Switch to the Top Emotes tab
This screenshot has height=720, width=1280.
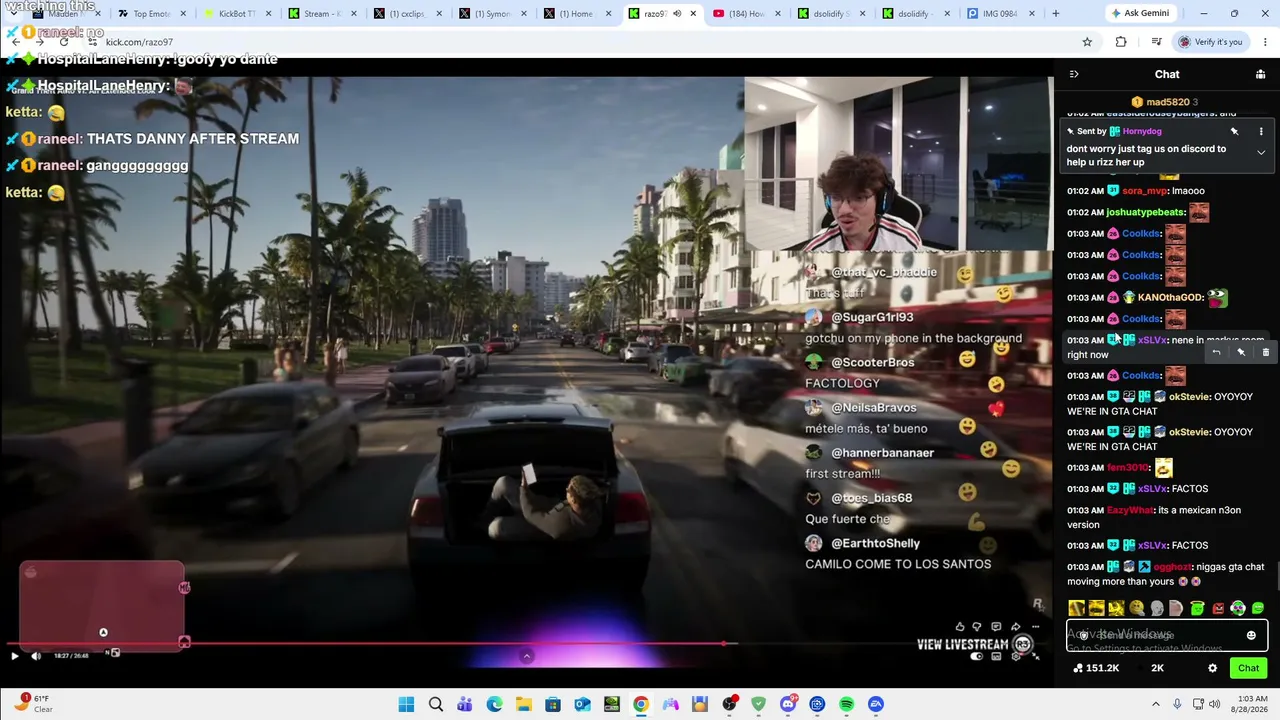pyautogui.click(x=152, y=14)
